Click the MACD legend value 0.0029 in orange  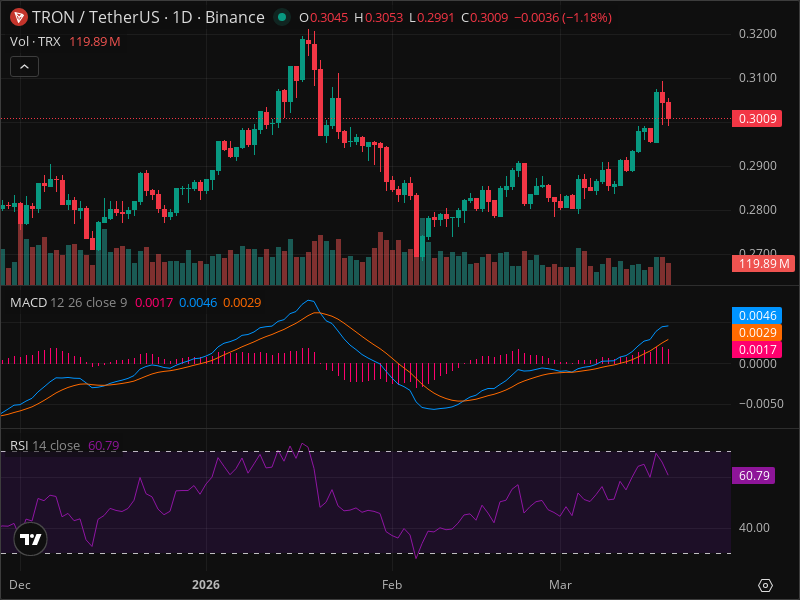click(242, 303)
